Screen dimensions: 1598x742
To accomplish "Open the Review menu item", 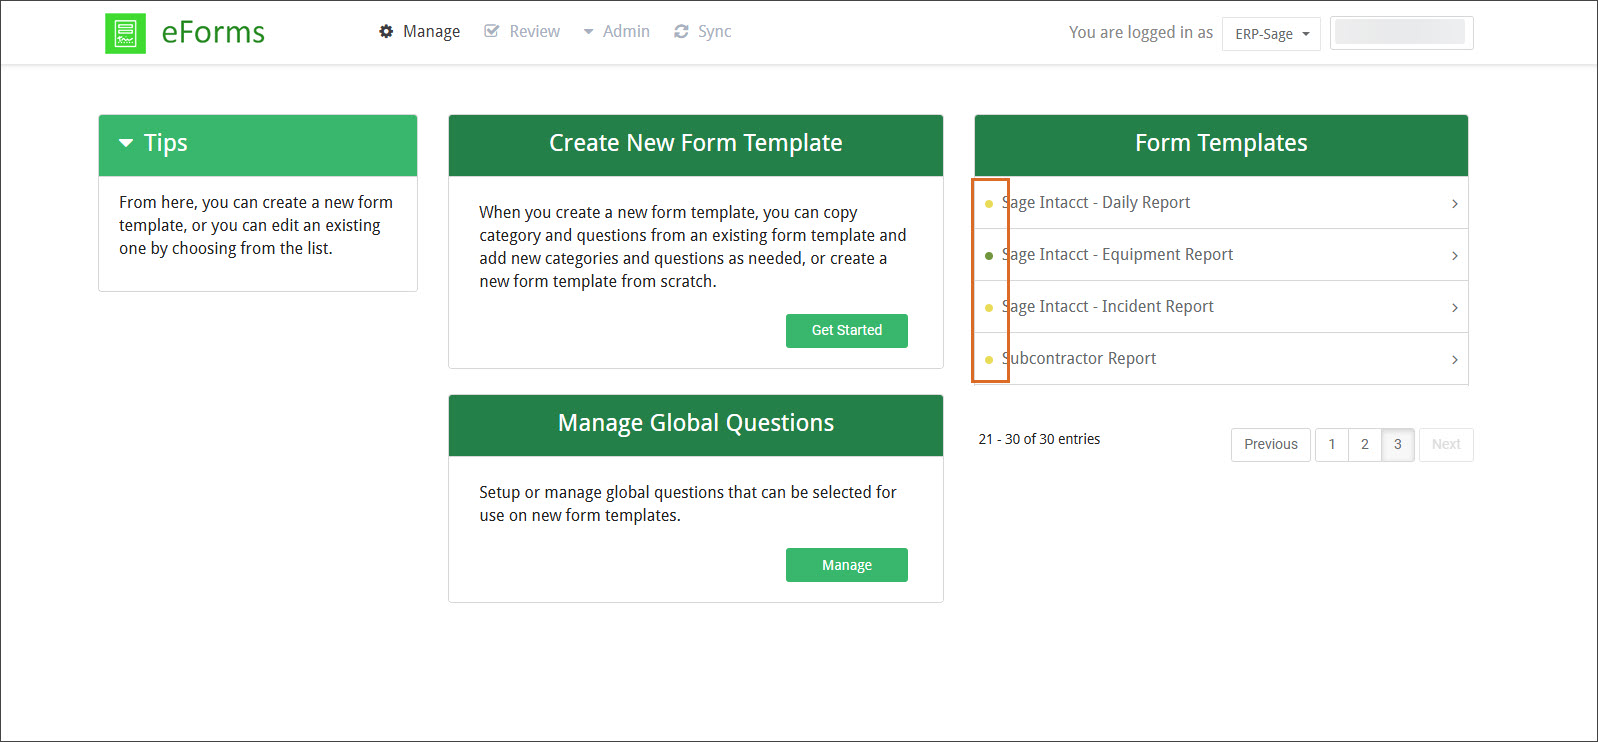I will pyautogui.click(x=534, y=32).
